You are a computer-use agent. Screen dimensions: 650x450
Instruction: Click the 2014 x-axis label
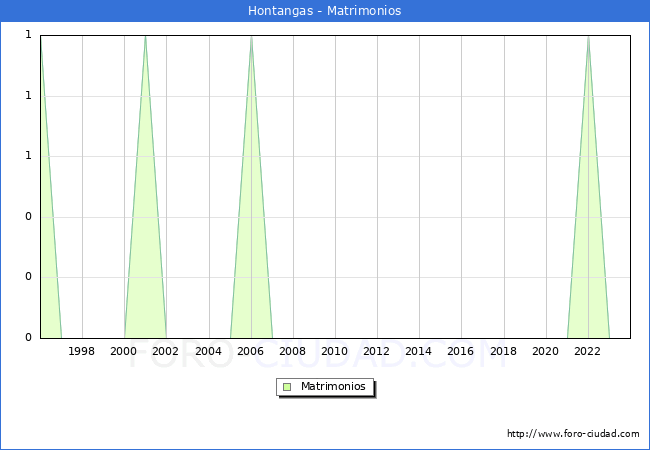click(x=419, y=351)
